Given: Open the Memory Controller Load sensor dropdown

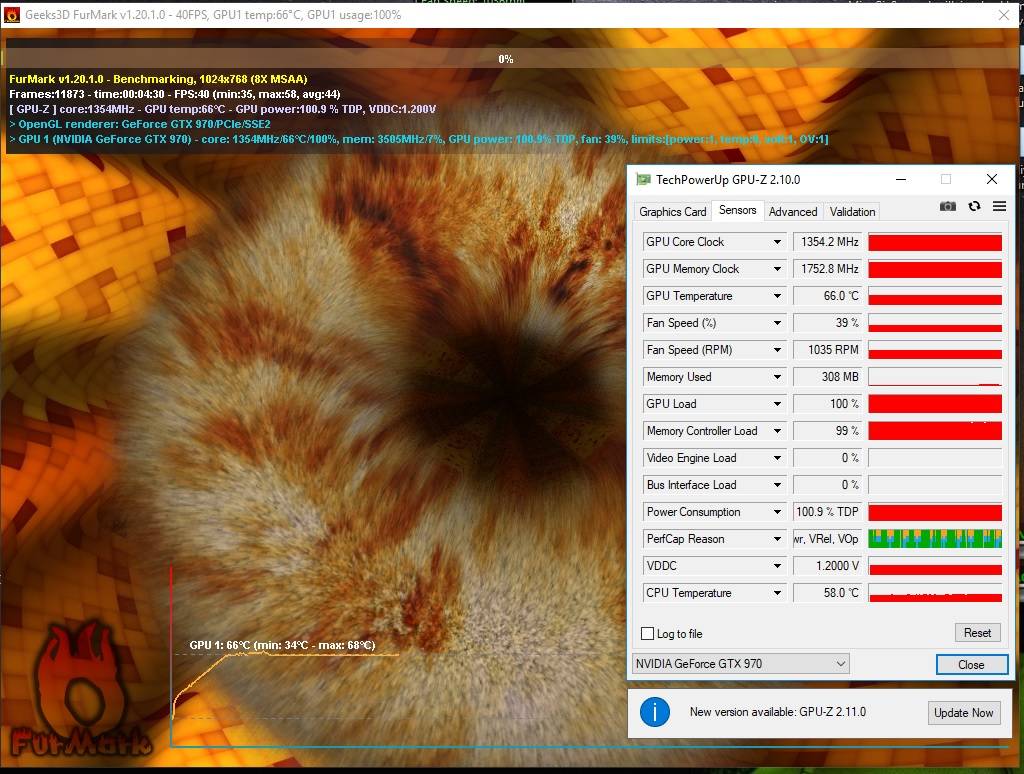Looking at the screenshot, I should (x=777, y=431).
